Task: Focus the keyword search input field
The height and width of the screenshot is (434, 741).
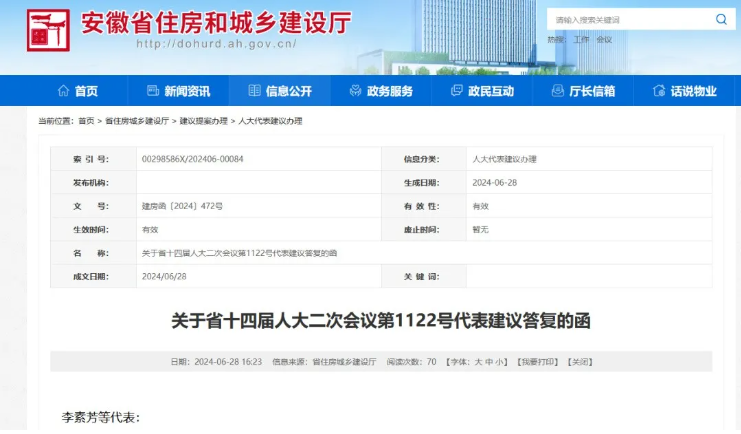Action: (x=625, y=20)
